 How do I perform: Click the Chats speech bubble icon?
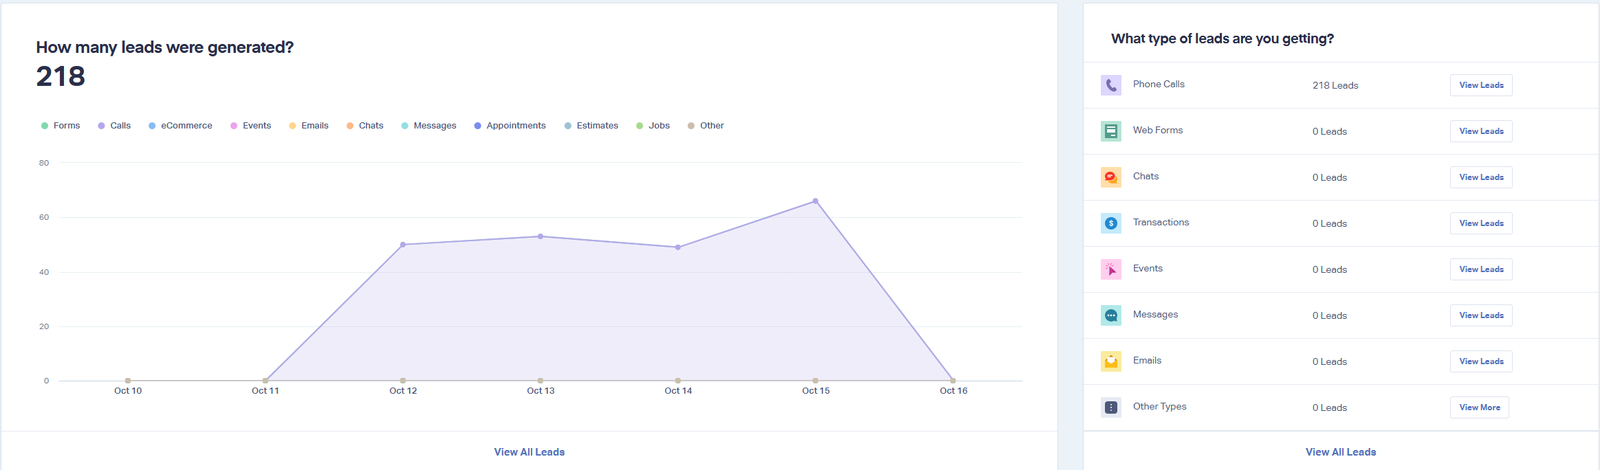pos(1111,177)
